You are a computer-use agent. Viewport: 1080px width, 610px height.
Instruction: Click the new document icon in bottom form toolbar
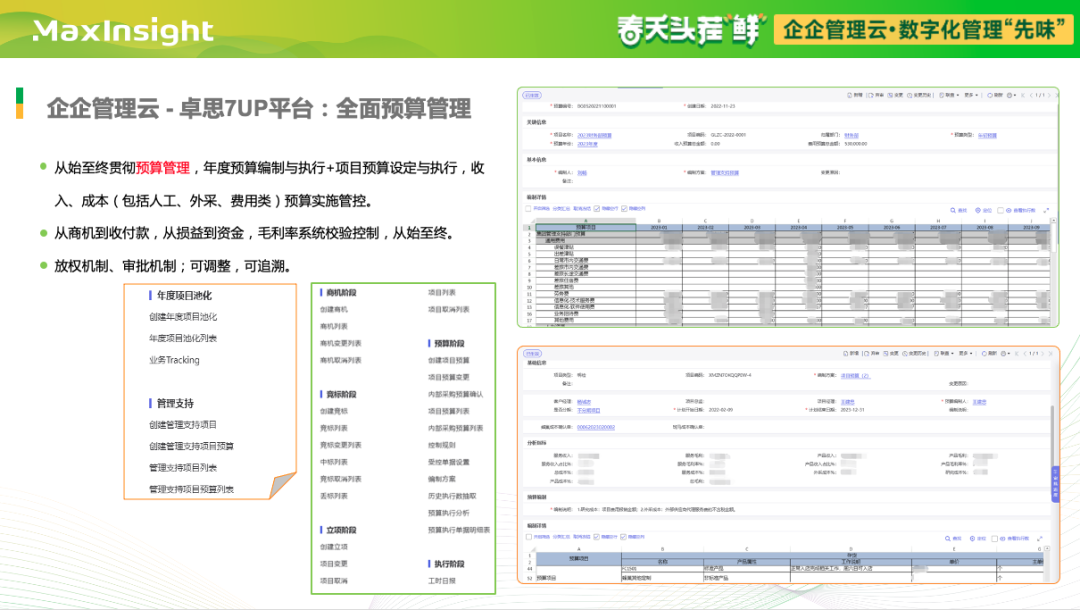pyautogui.click(x=847, y=354)
